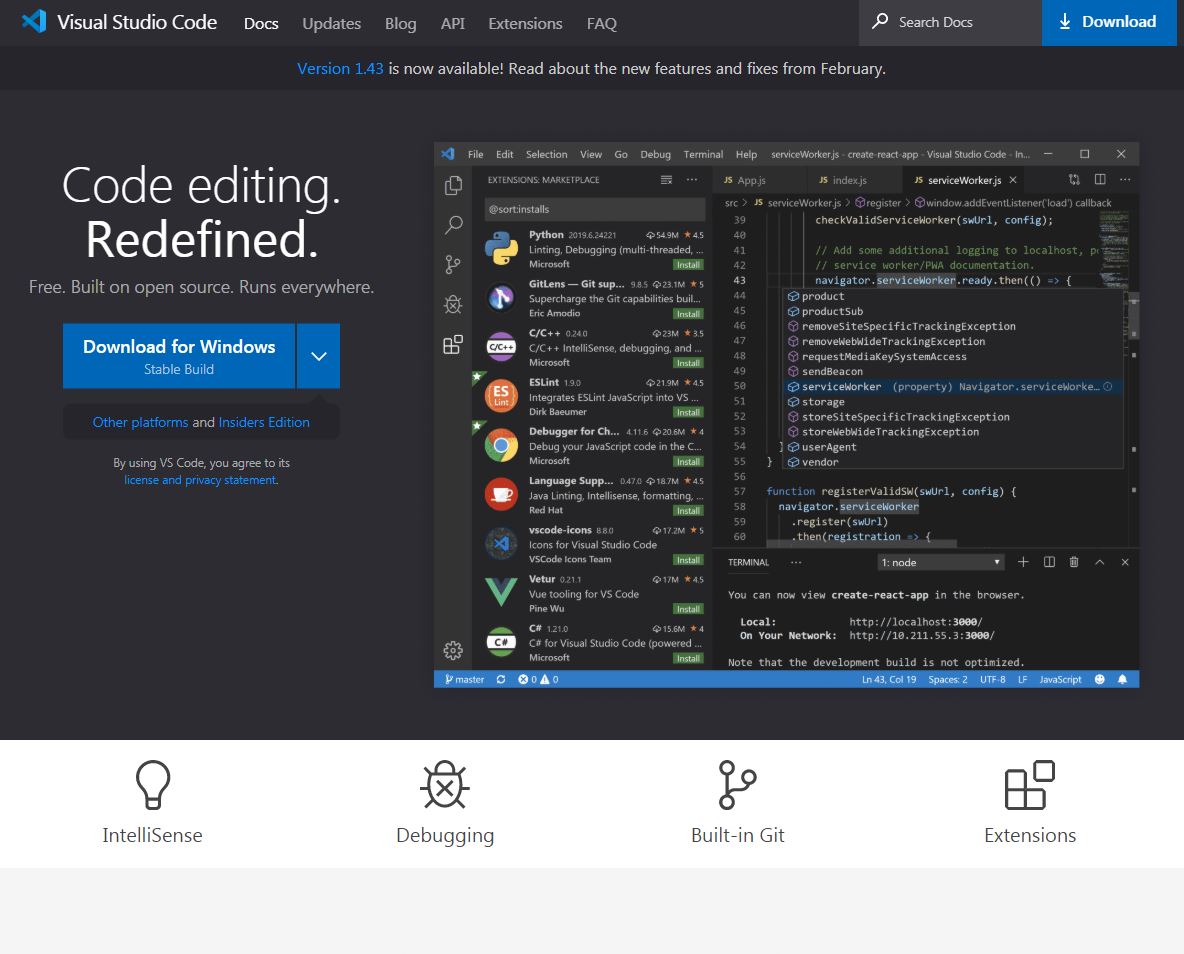
Task: Click Install button for Python extension
Action: tap(688, 265)
